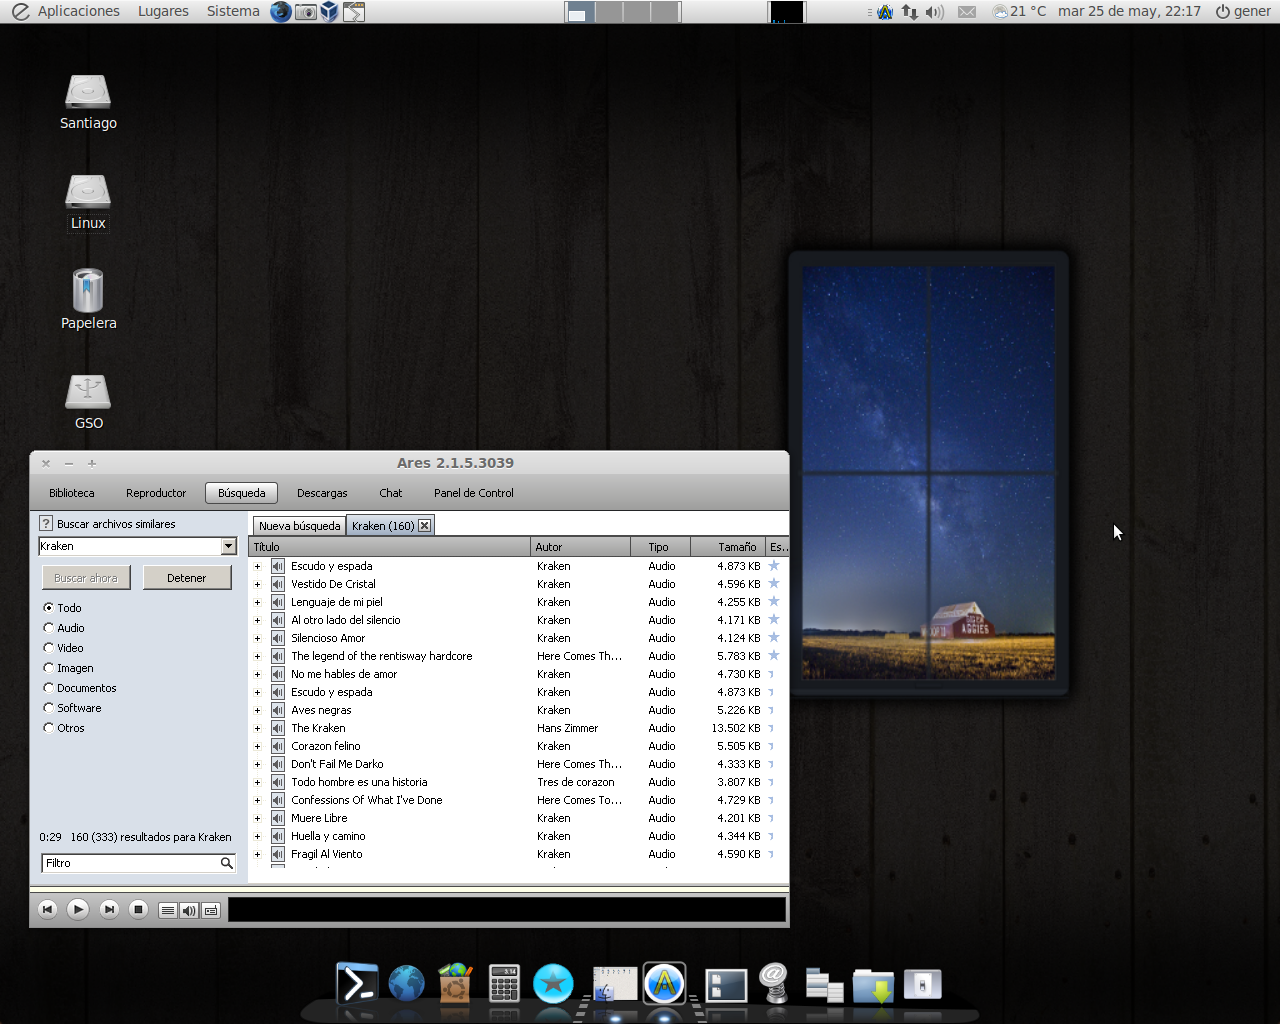The image size is (1280, 1024).
Task: Open the Nueva búsqueda tab
Action: [299, 526]
